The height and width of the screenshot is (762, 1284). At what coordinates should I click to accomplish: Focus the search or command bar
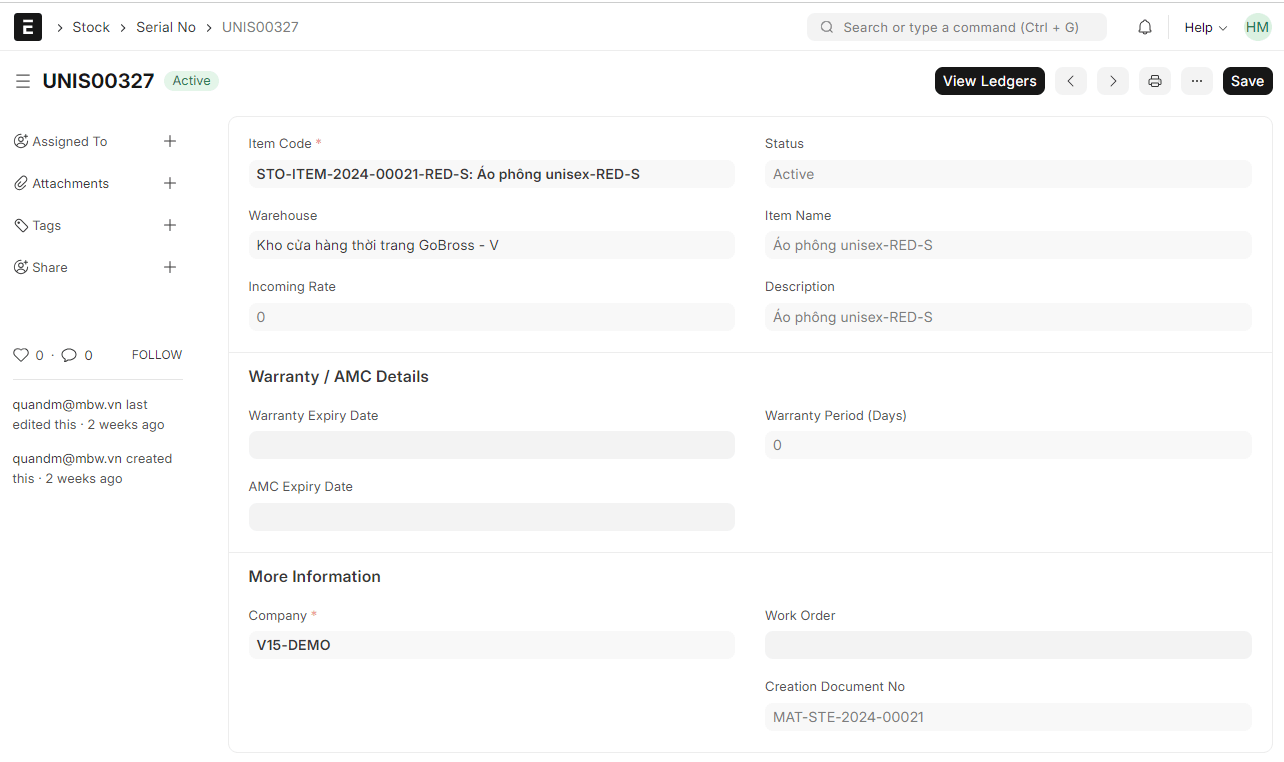click(957, 27)
